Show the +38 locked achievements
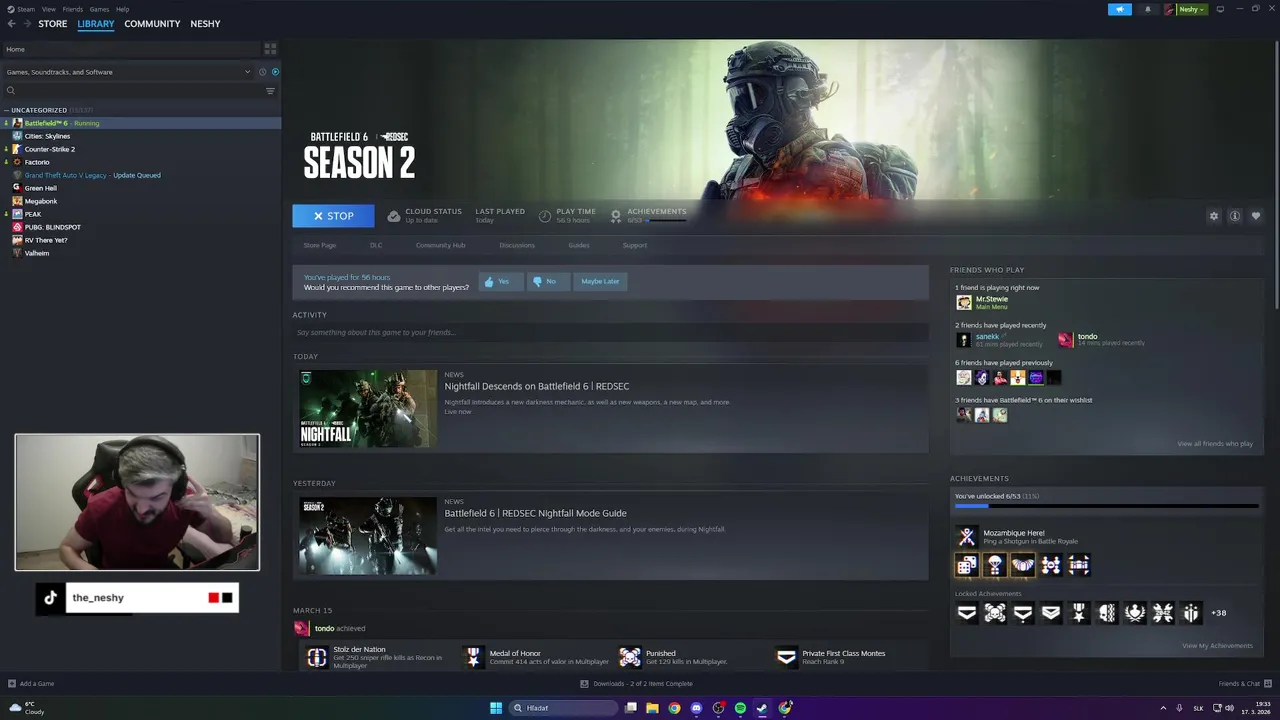 pyautogui.click(x=1218, y=613)
